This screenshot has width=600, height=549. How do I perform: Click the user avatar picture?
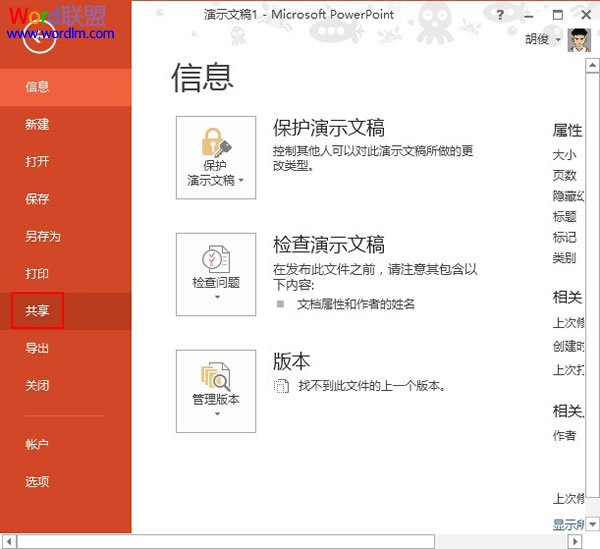pos(579,40)
